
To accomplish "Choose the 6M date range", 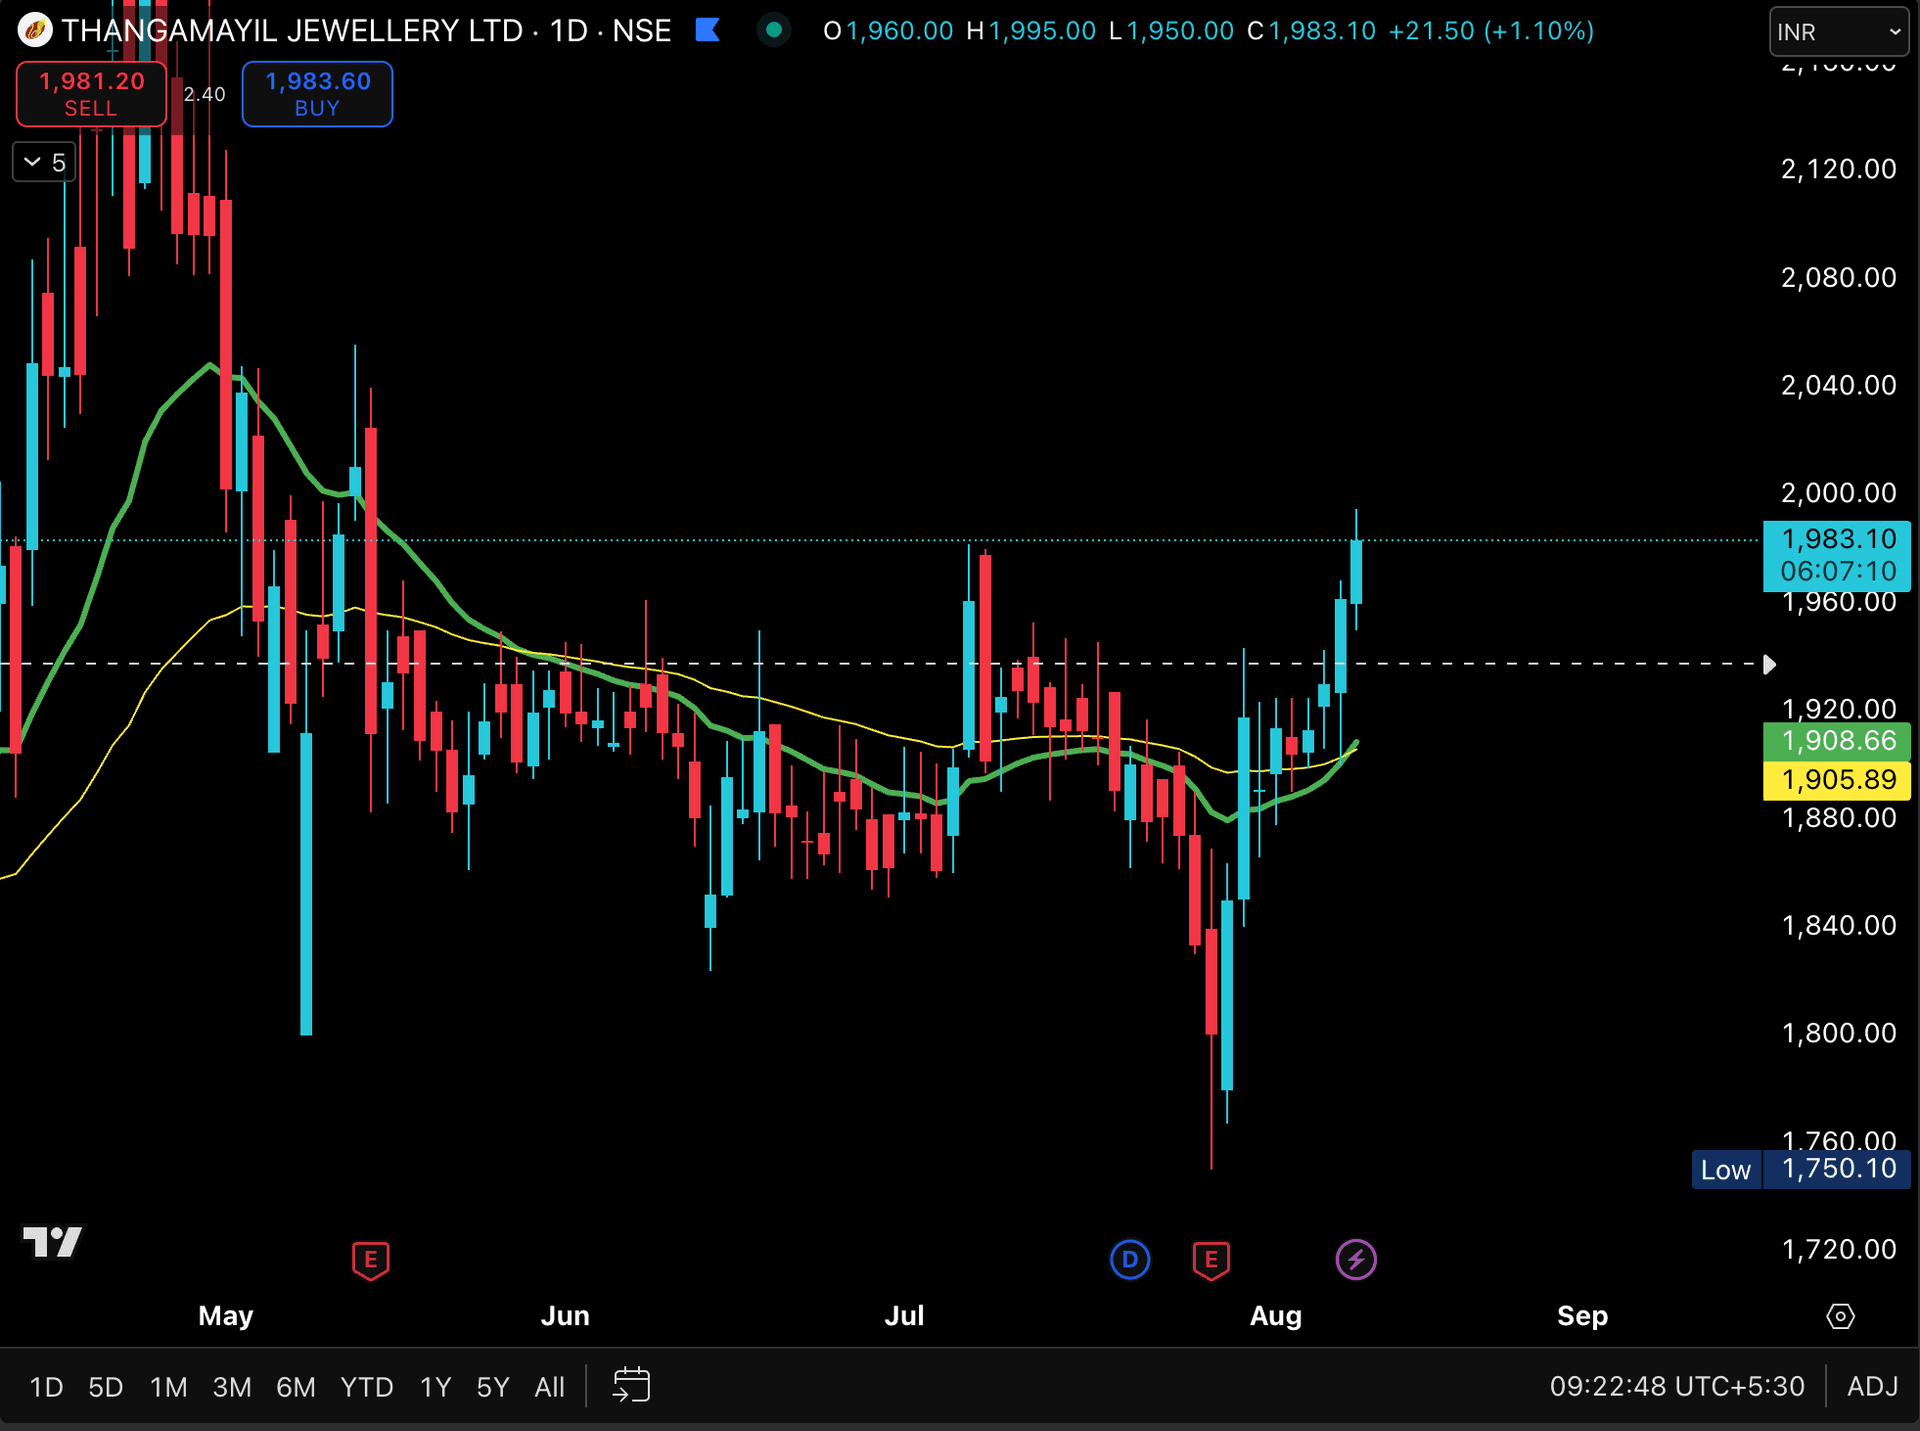I will click(x=296, y=1387).
